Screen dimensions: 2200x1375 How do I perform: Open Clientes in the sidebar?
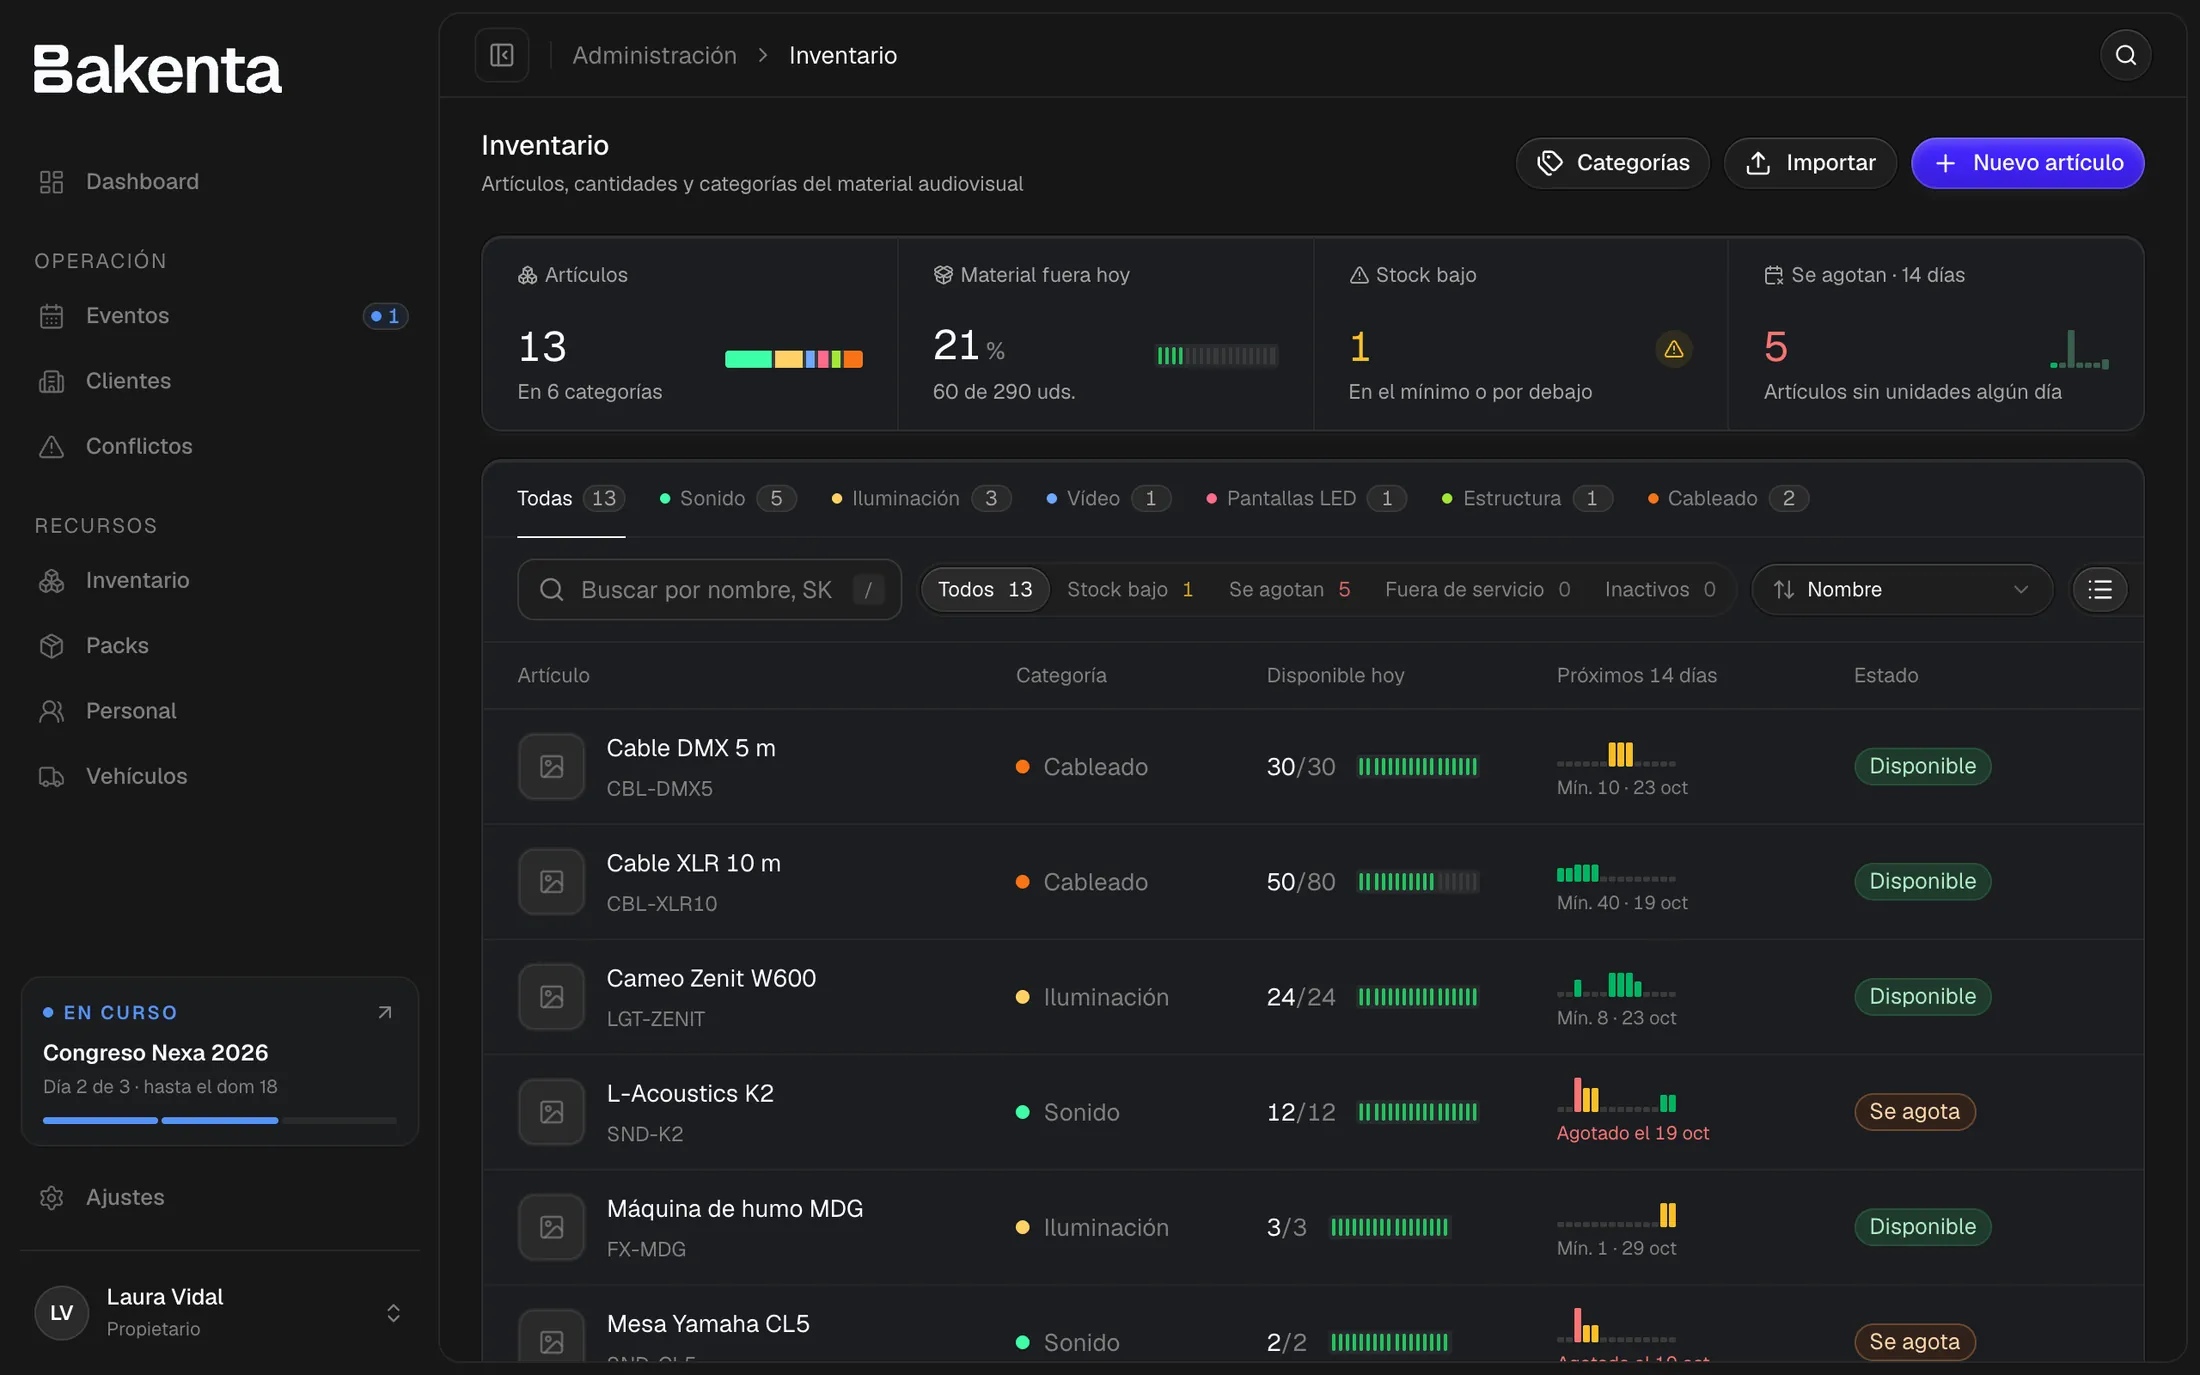click(219, 381)
